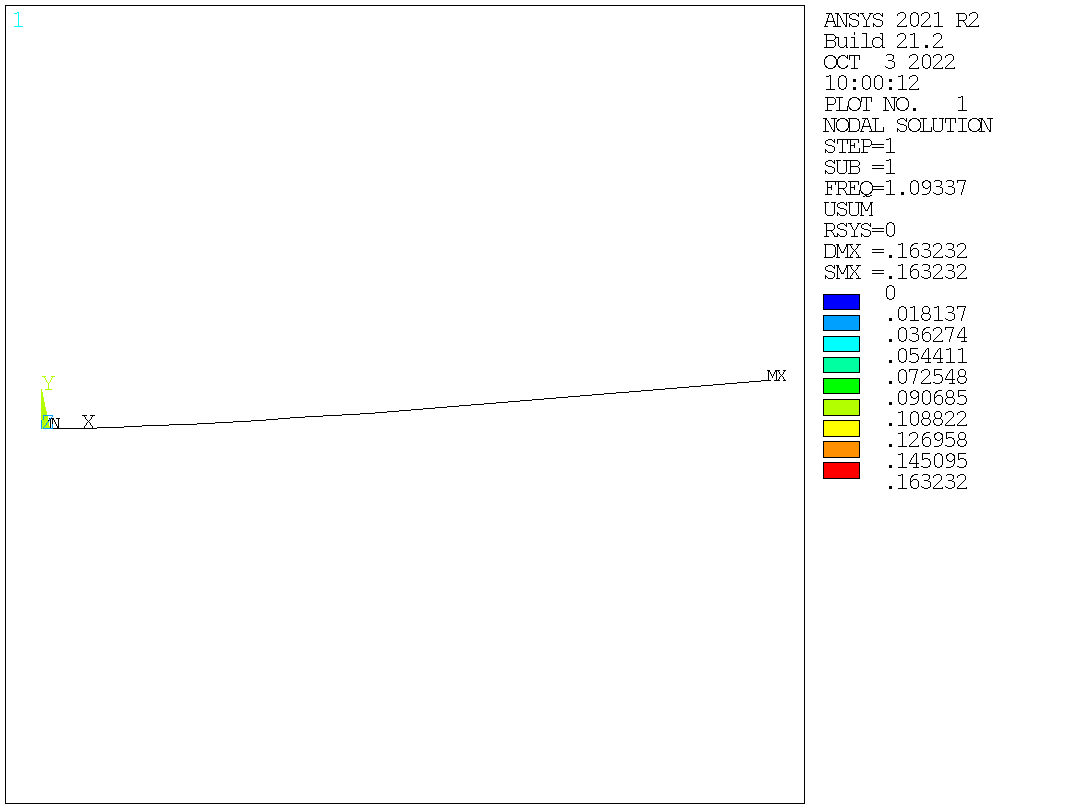Click the legend value '.018137'

coord(927,314)
